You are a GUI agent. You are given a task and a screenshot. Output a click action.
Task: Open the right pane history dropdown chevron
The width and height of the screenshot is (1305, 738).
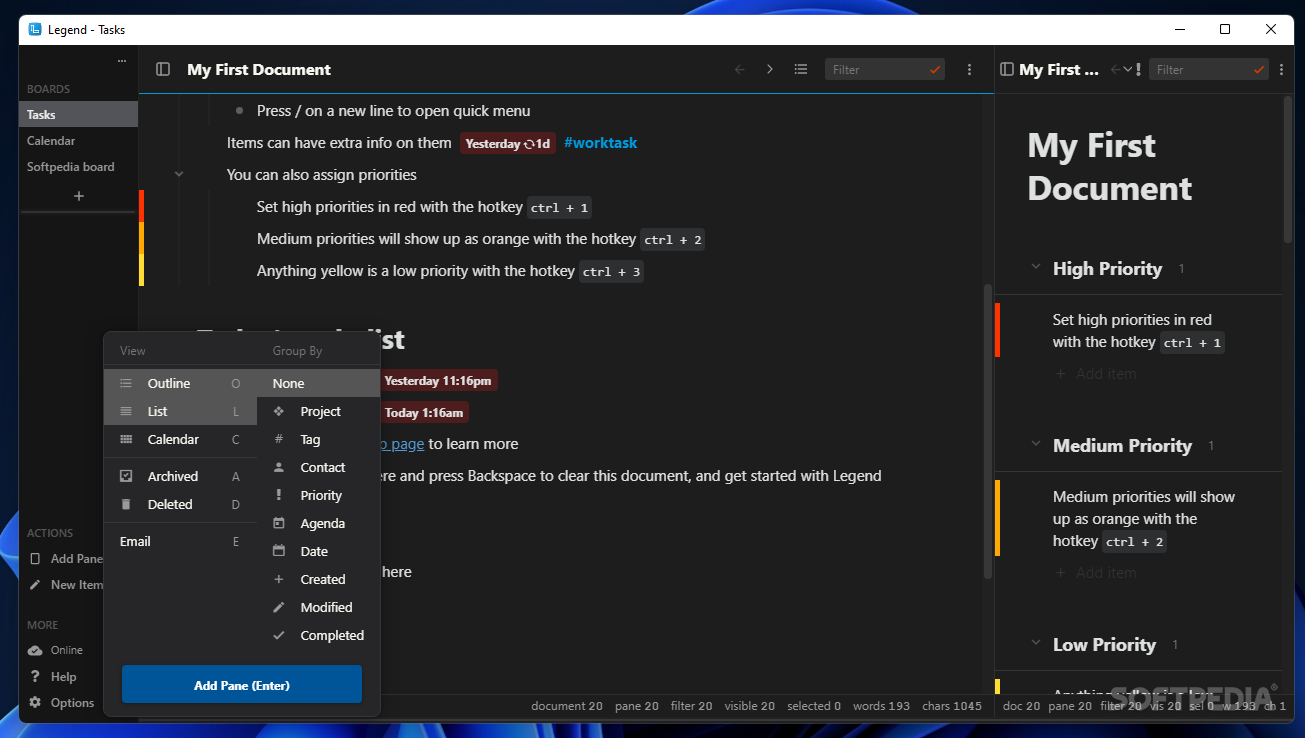click(1127, 69)
